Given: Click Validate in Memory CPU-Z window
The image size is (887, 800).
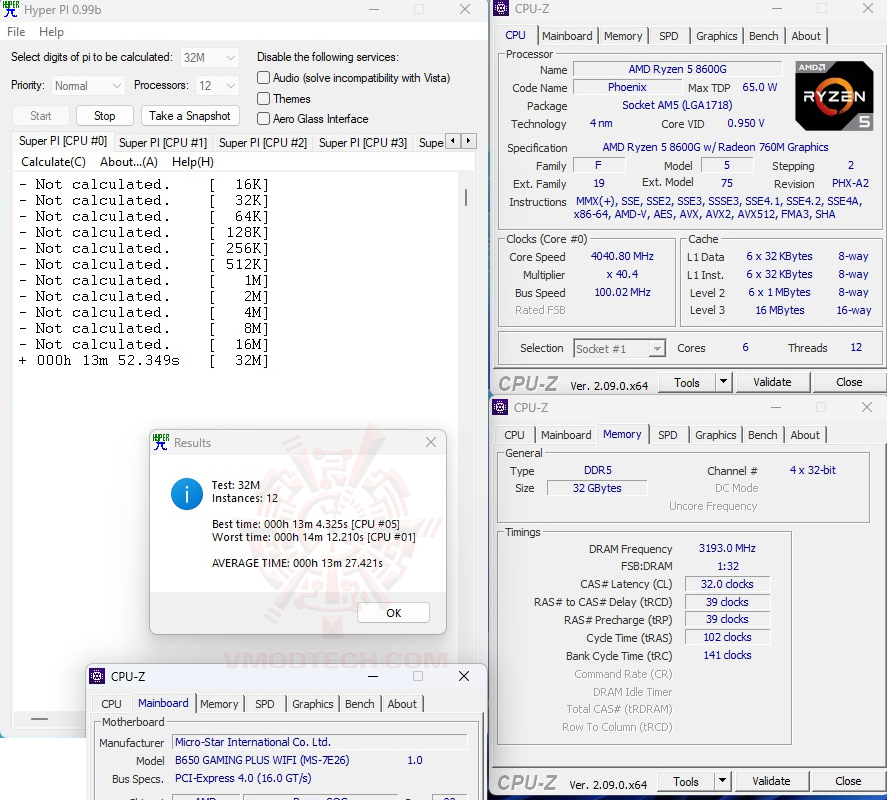Looking at the screenshot, I should tap(771, 781).
